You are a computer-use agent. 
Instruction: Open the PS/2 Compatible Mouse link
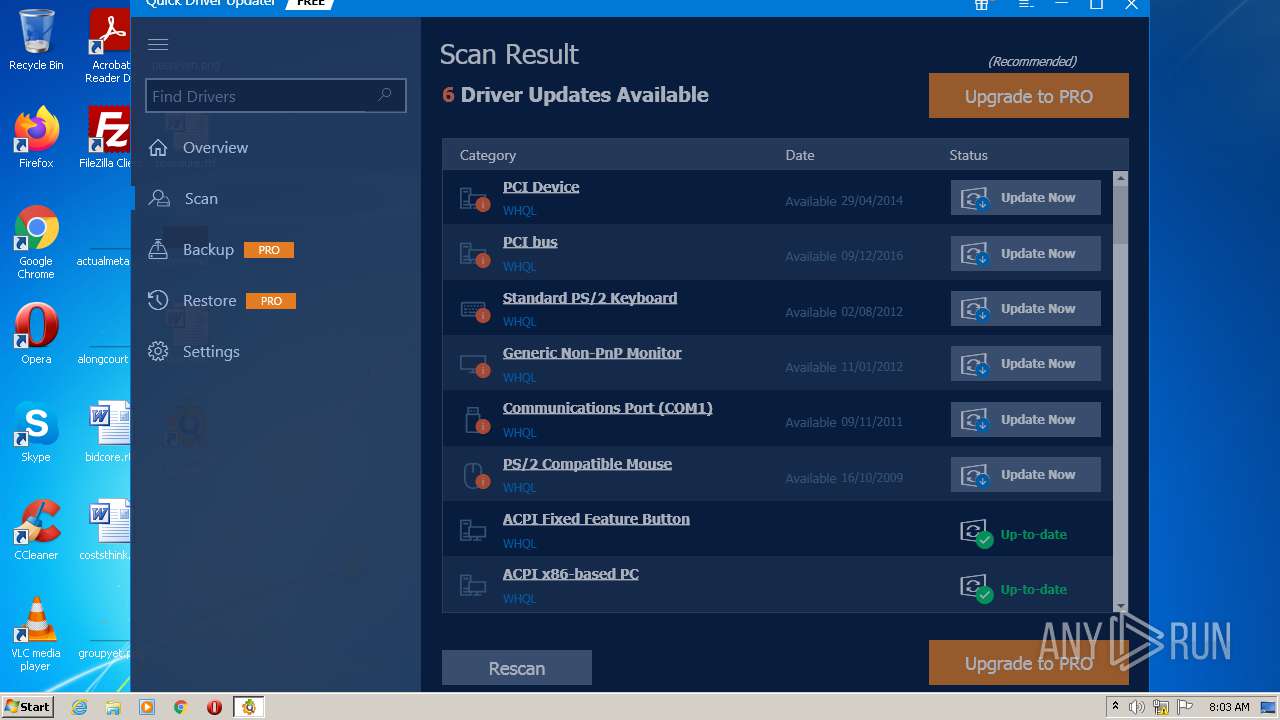click(587, 464)
